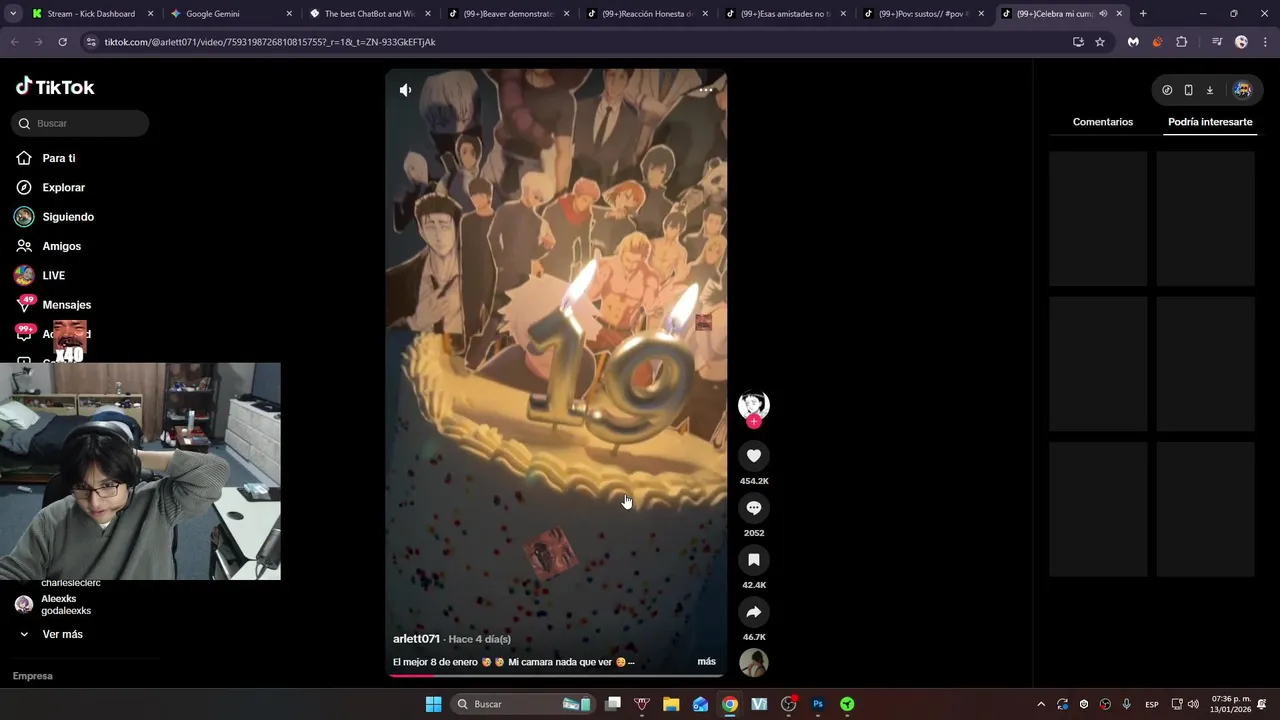Show hidden system tray icons
This screenshot has width=1280, height=720.
coord(1040,704)
